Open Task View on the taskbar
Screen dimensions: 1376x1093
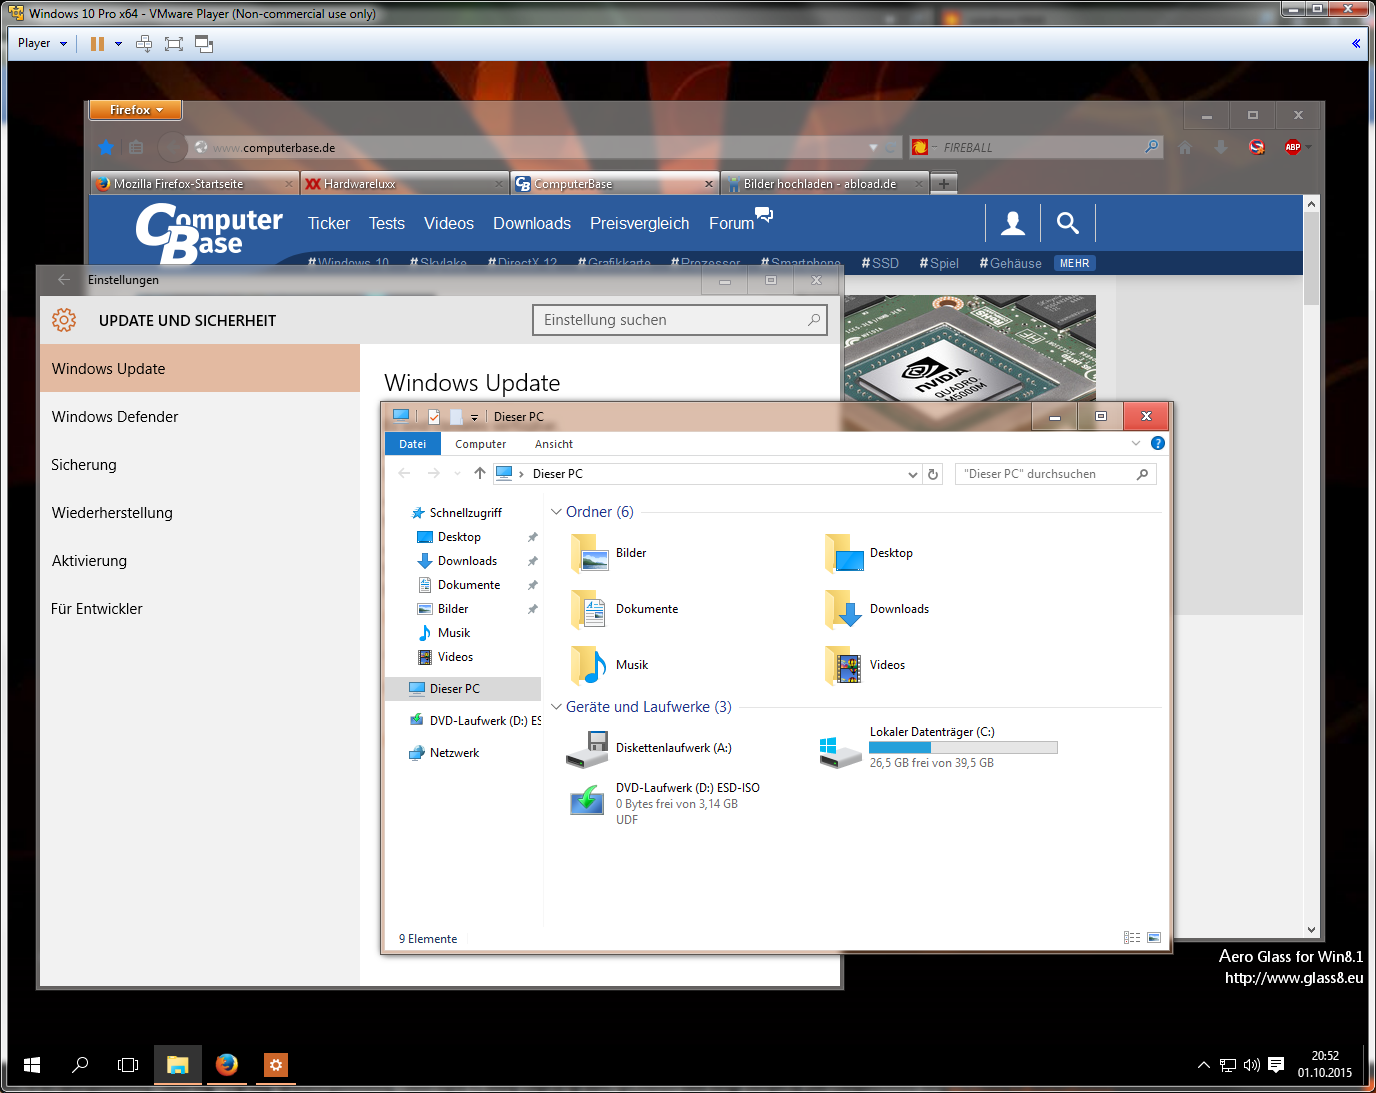pos(128,1065)
